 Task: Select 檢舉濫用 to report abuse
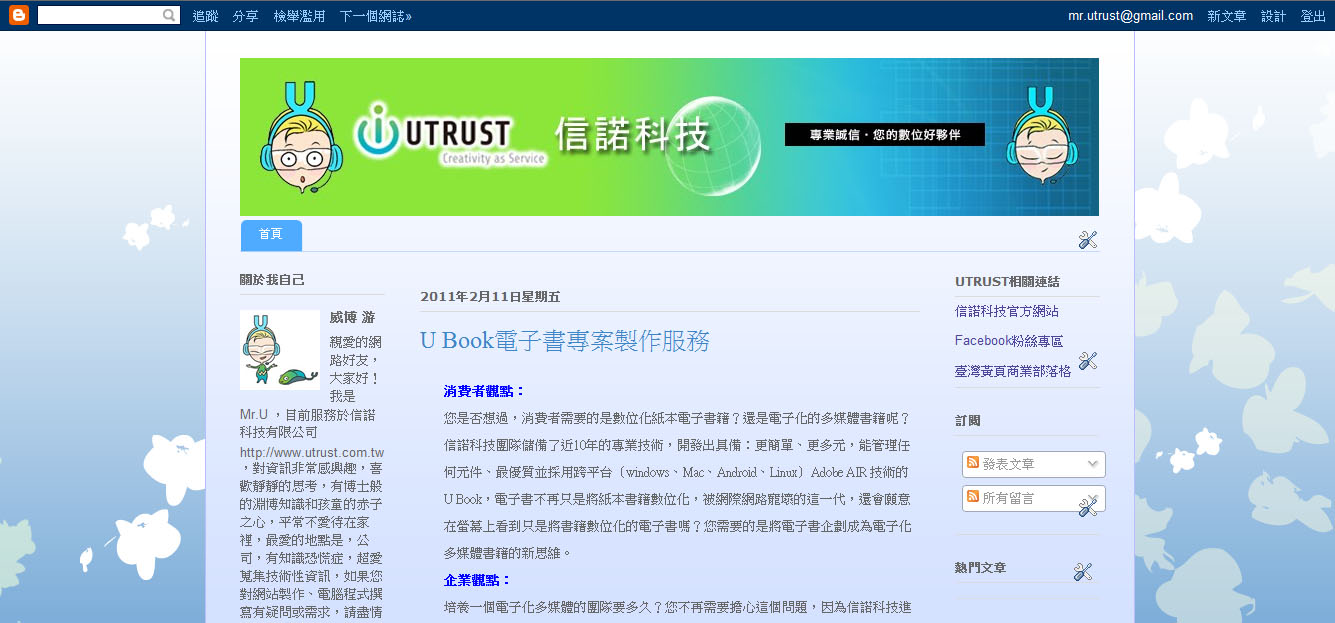point(299,16)
